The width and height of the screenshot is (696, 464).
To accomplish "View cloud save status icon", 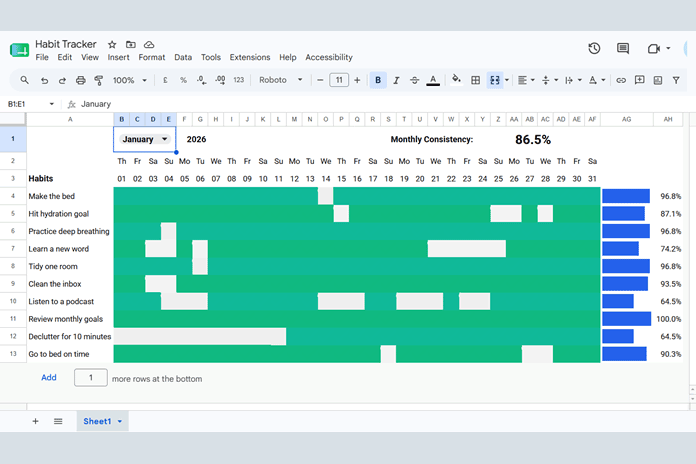I will click(x=149, y=44).
